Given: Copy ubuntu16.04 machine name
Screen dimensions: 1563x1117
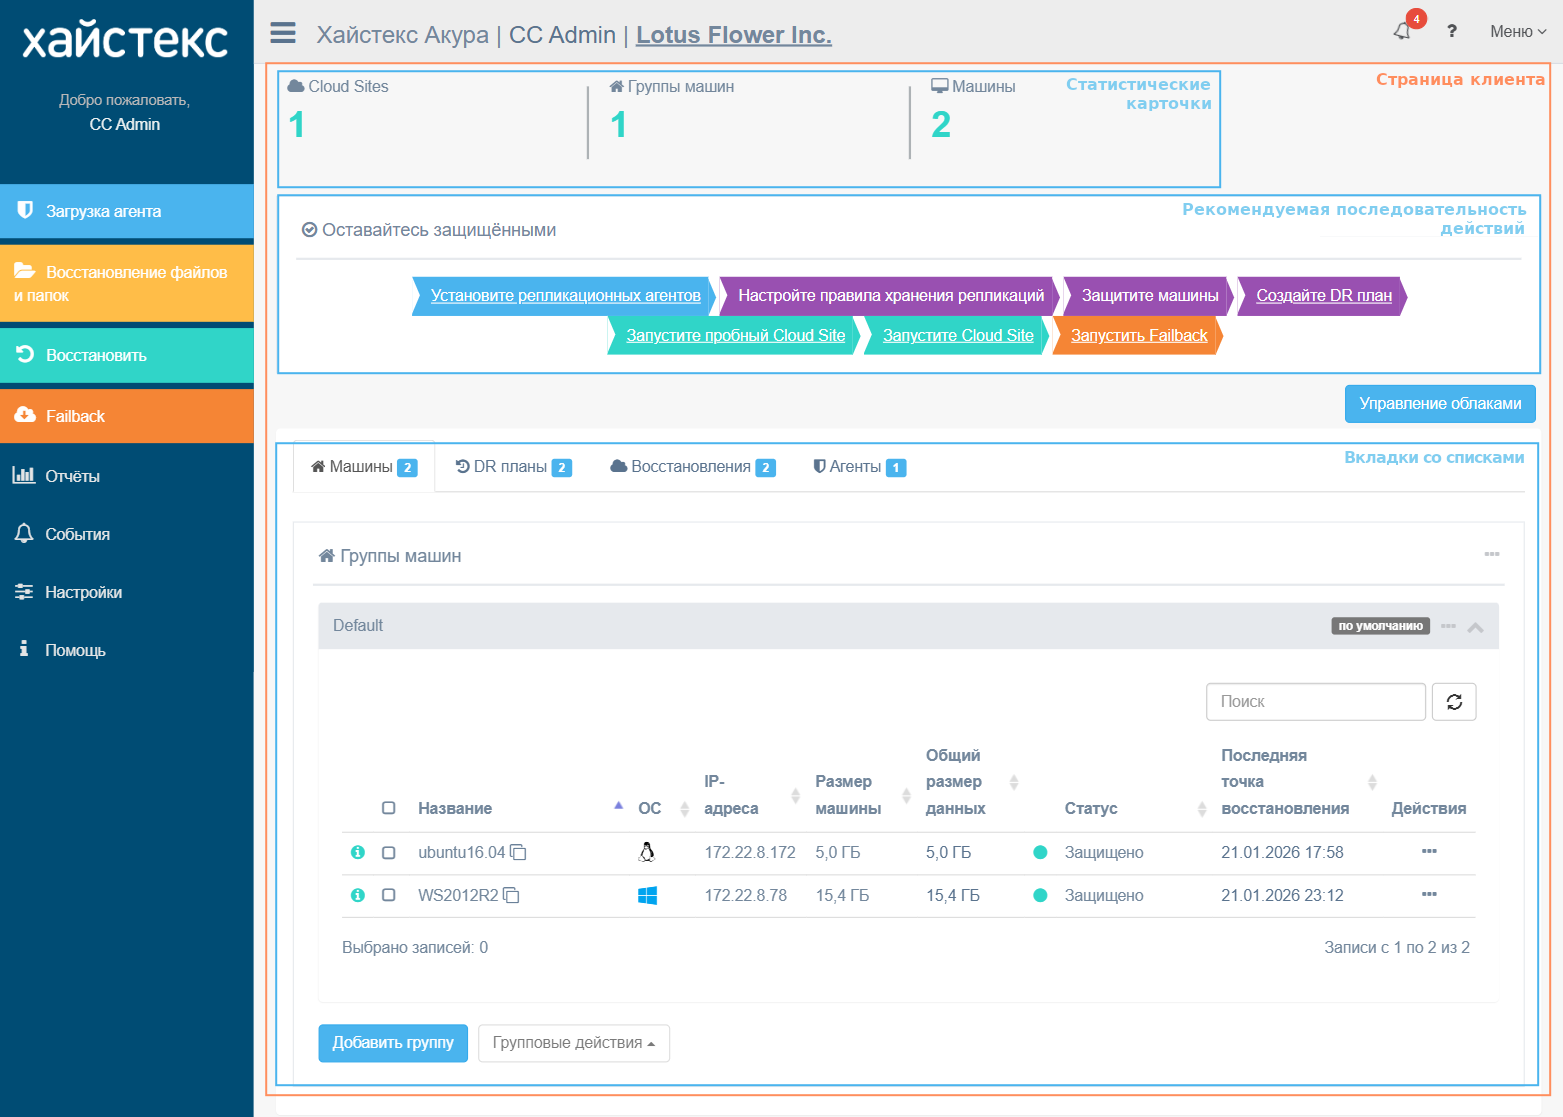Looking at the screenshot, I should (518, 852).
